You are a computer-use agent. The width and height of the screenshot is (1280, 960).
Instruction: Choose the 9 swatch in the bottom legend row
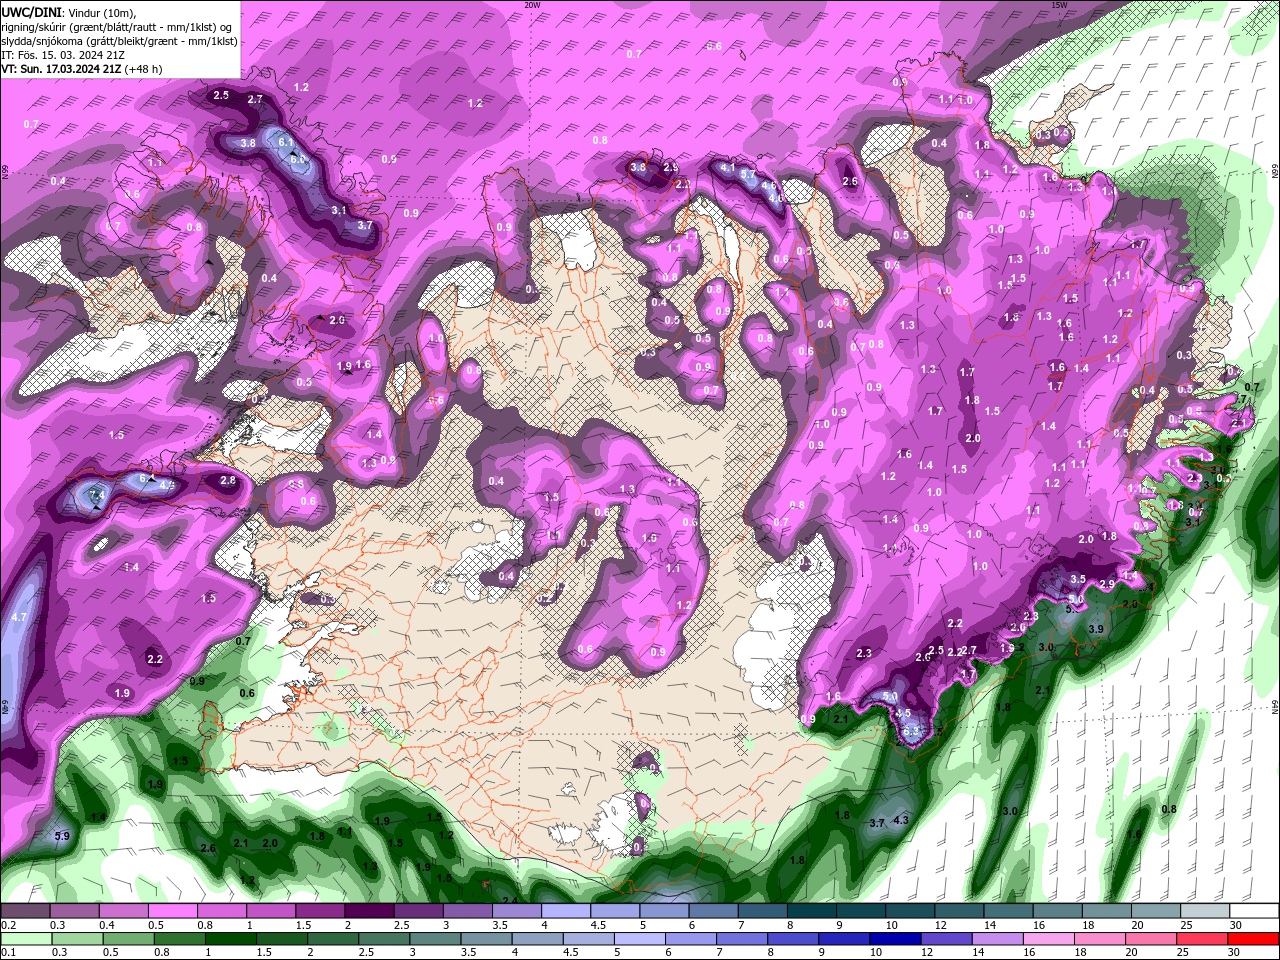842,939
